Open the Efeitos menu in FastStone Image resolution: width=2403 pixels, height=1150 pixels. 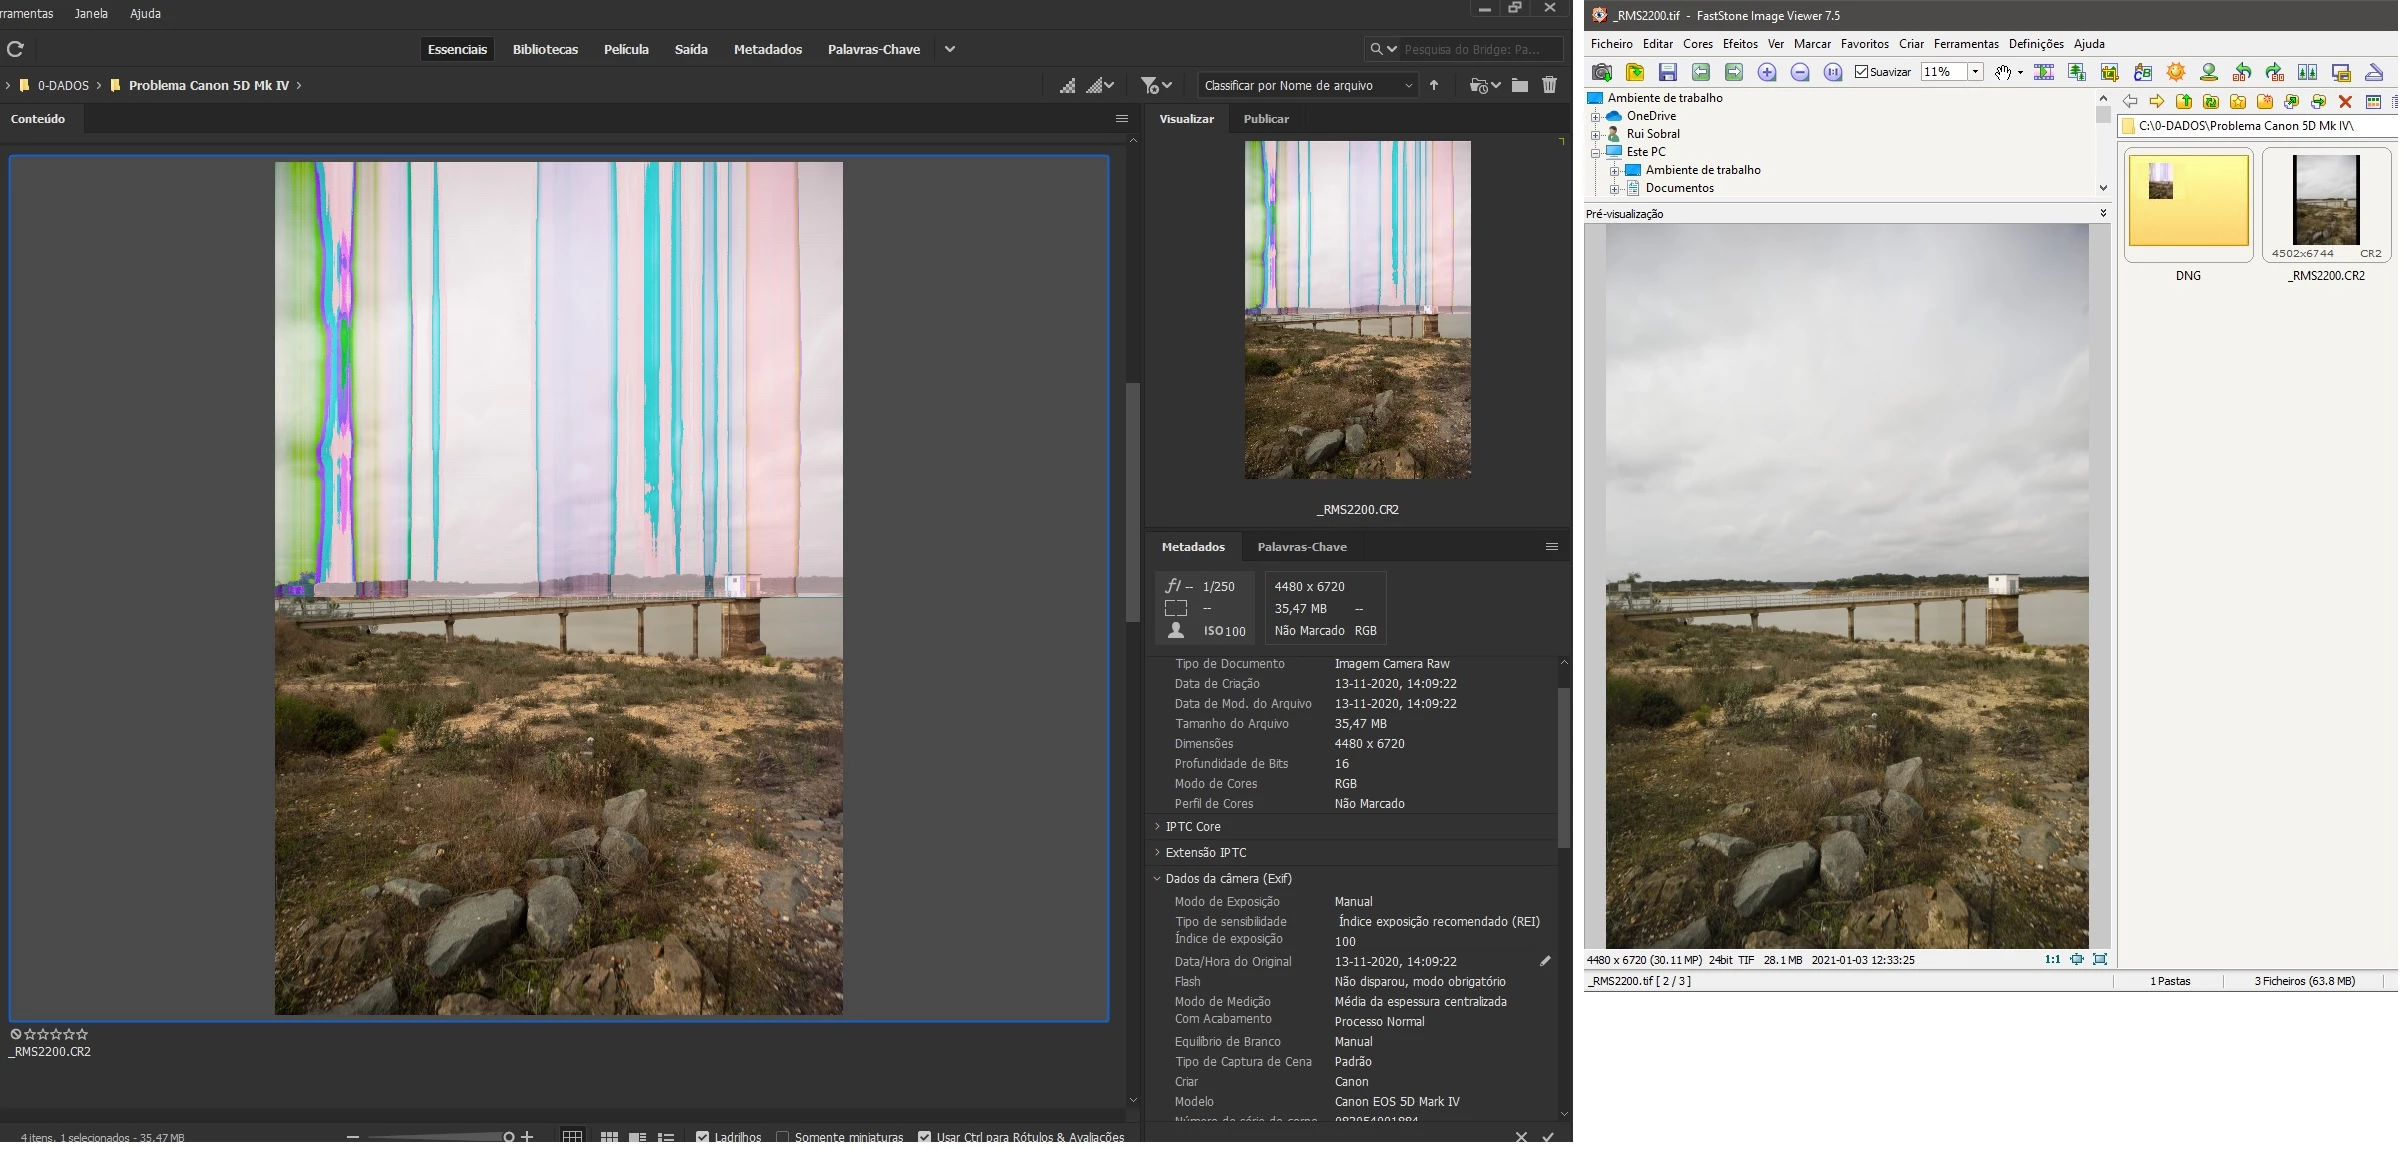coord(1740,44)
